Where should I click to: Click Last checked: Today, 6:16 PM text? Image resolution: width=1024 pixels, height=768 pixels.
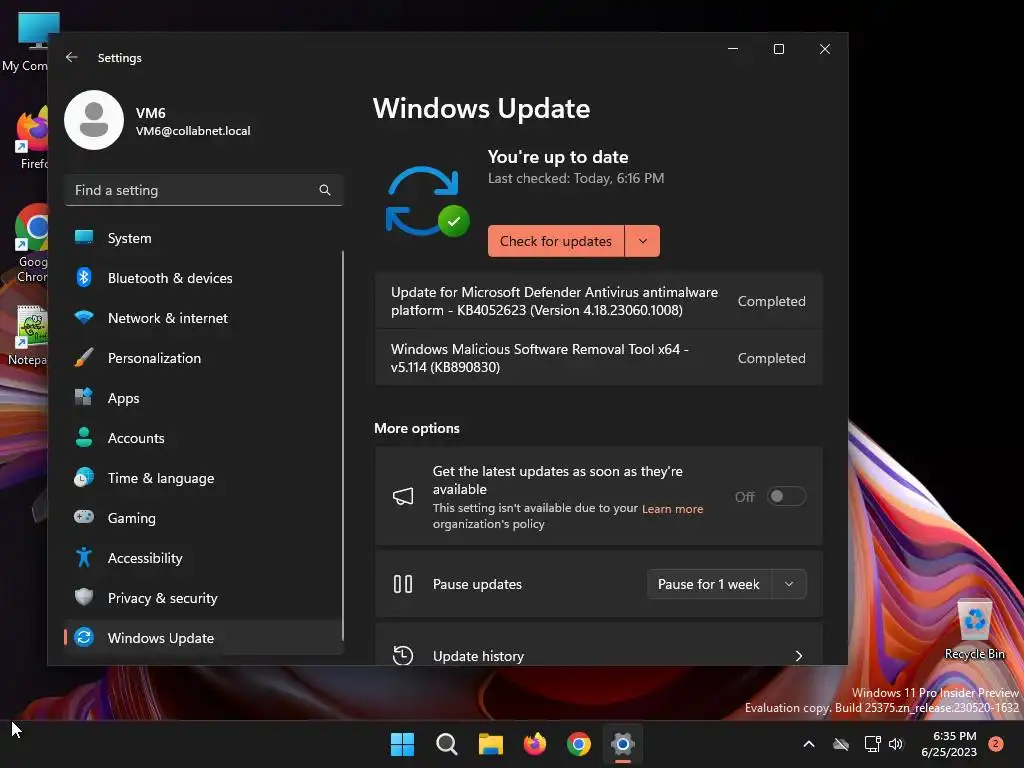pos(575,178)
